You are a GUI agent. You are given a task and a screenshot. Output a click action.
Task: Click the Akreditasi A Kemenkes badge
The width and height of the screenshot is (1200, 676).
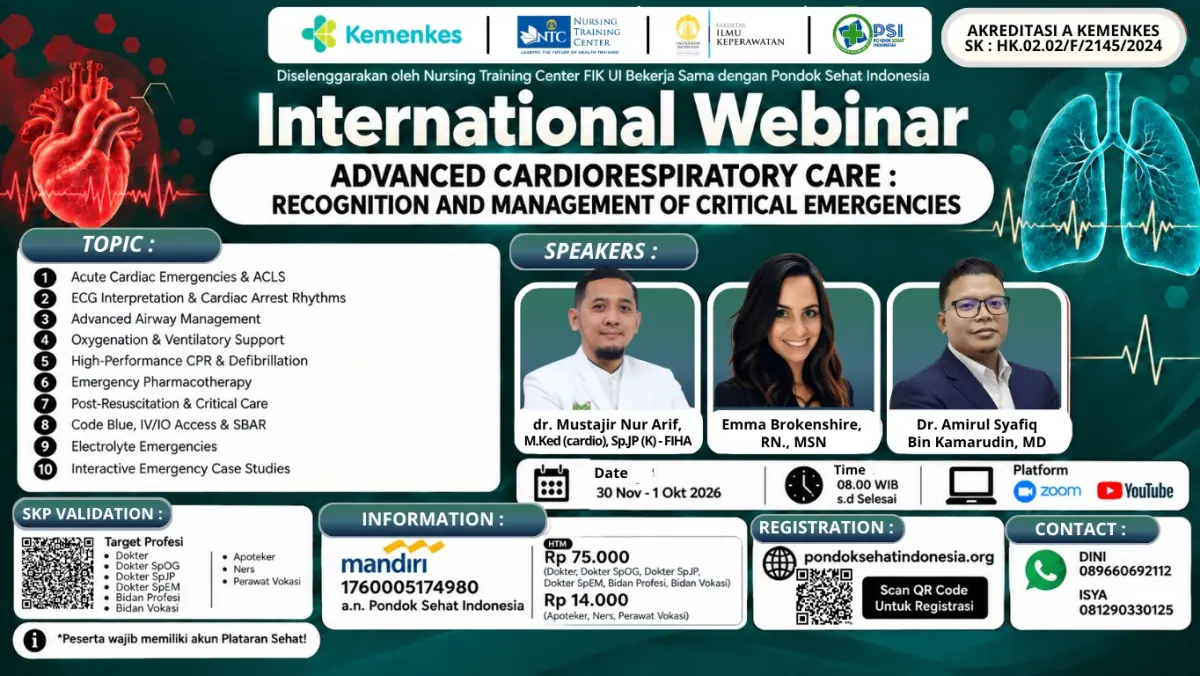[x=1064, y=37]
